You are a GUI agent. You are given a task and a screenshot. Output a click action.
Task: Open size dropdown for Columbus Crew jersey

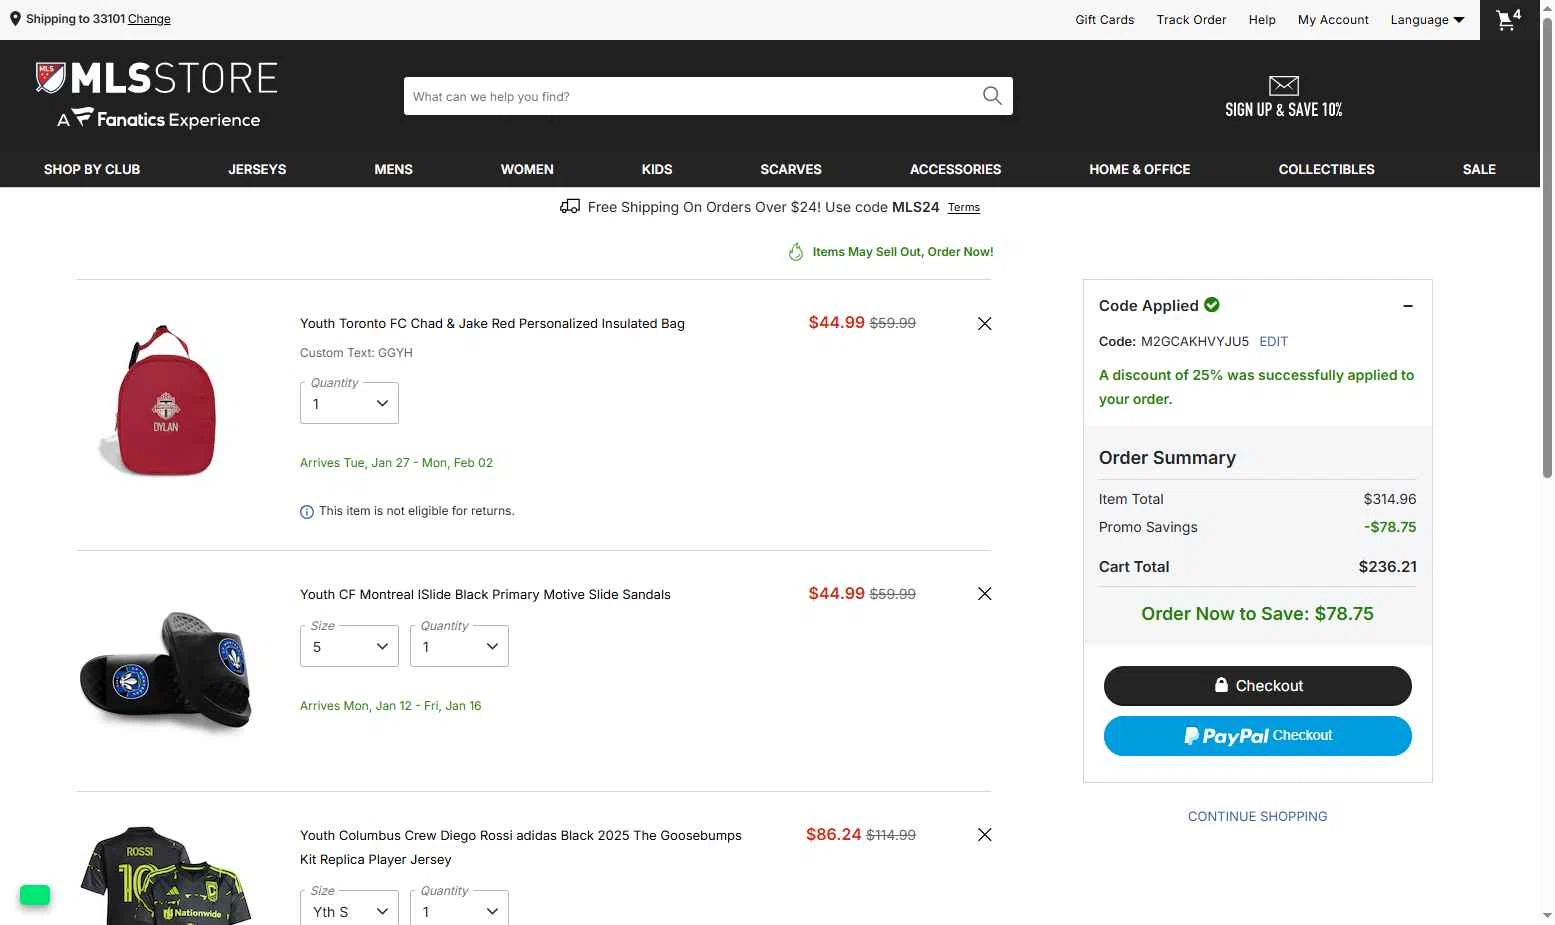point(349,908)
